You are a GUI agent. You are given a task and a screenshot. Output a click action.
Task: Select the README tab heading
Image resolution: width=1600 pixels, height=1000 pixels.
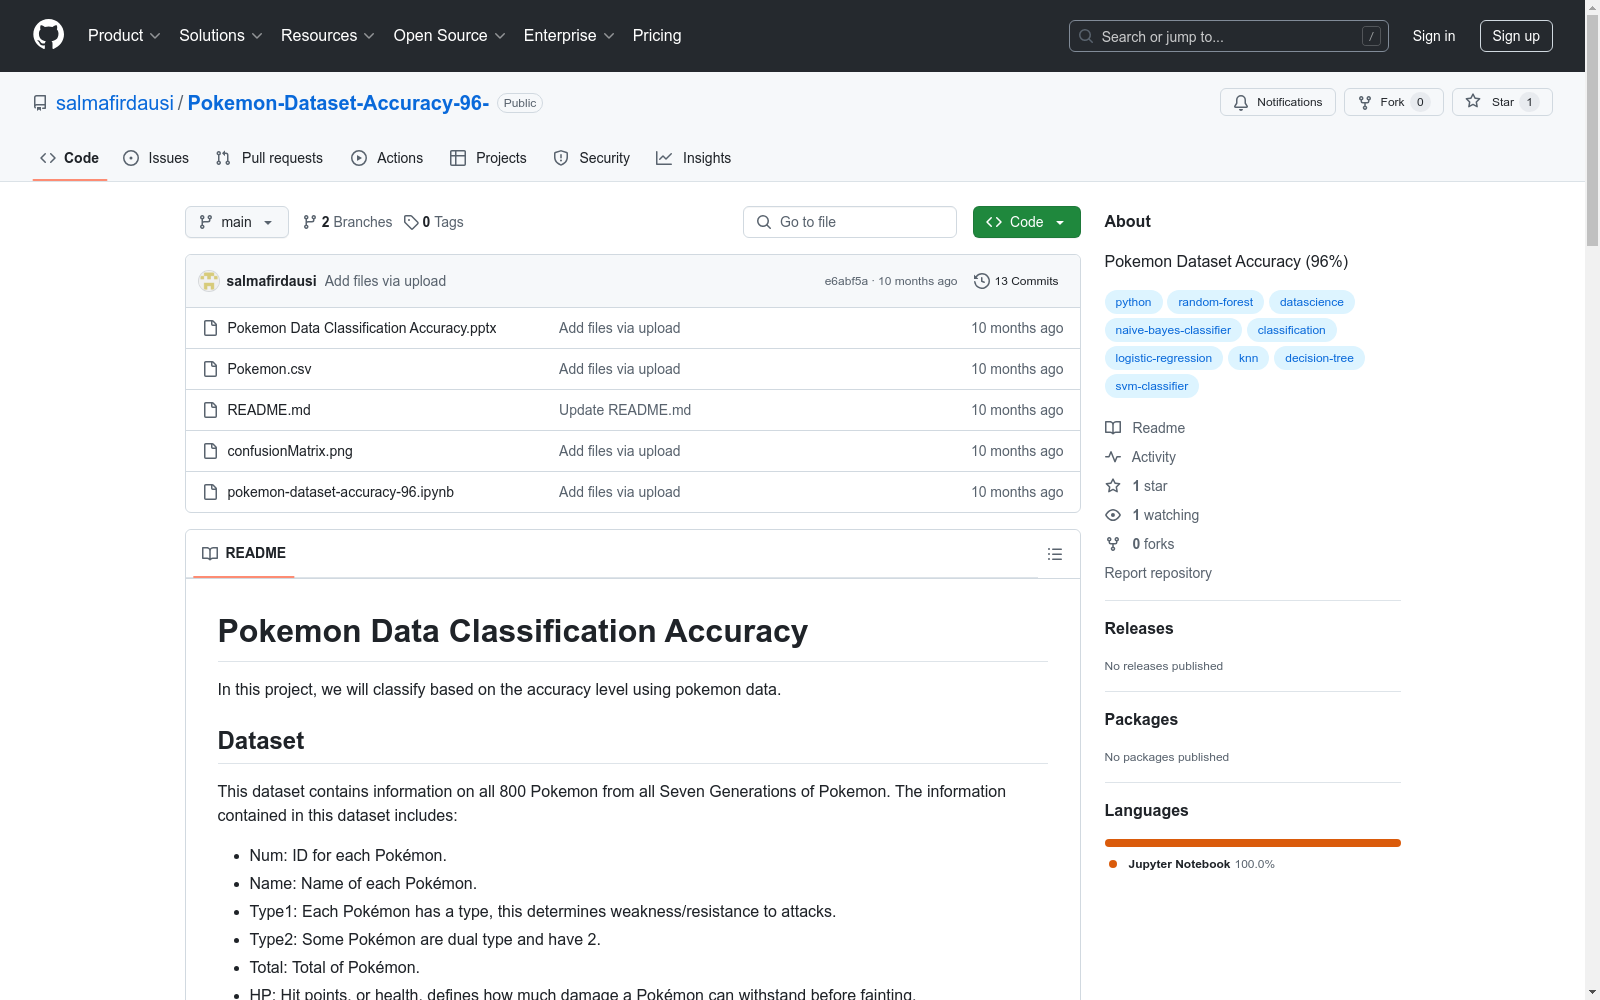point(244,553)
